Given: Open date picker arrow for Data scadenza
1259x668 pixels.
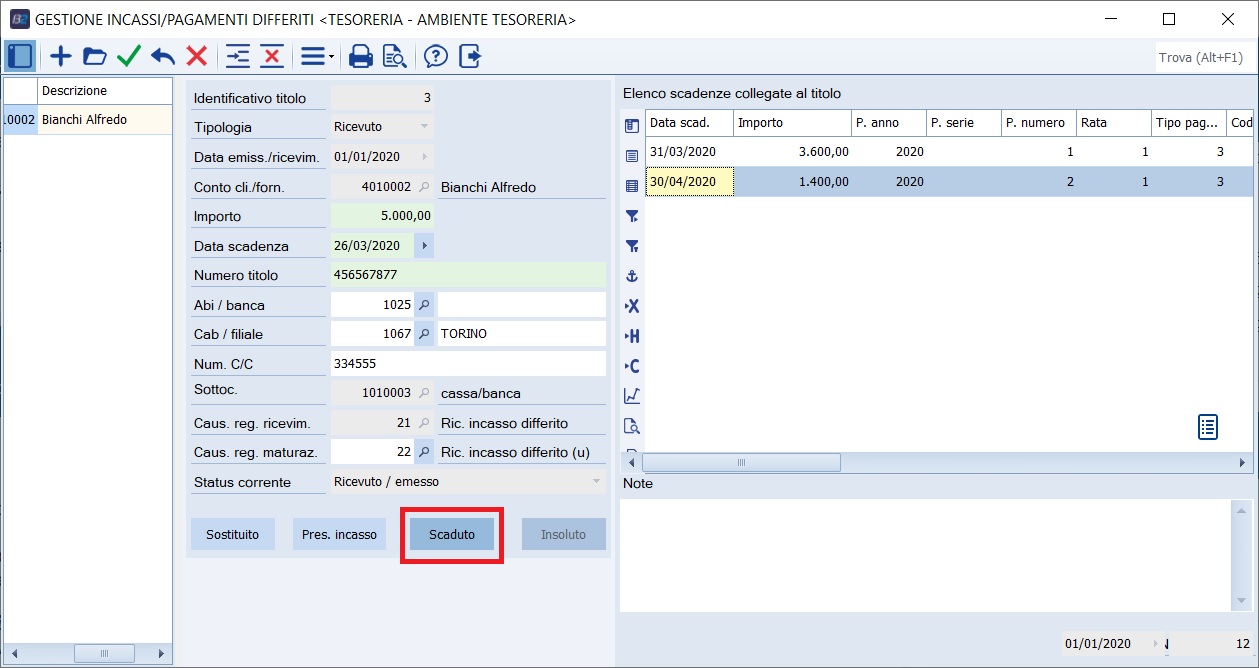Looking at the screenshot, I should tap(424, 246).
